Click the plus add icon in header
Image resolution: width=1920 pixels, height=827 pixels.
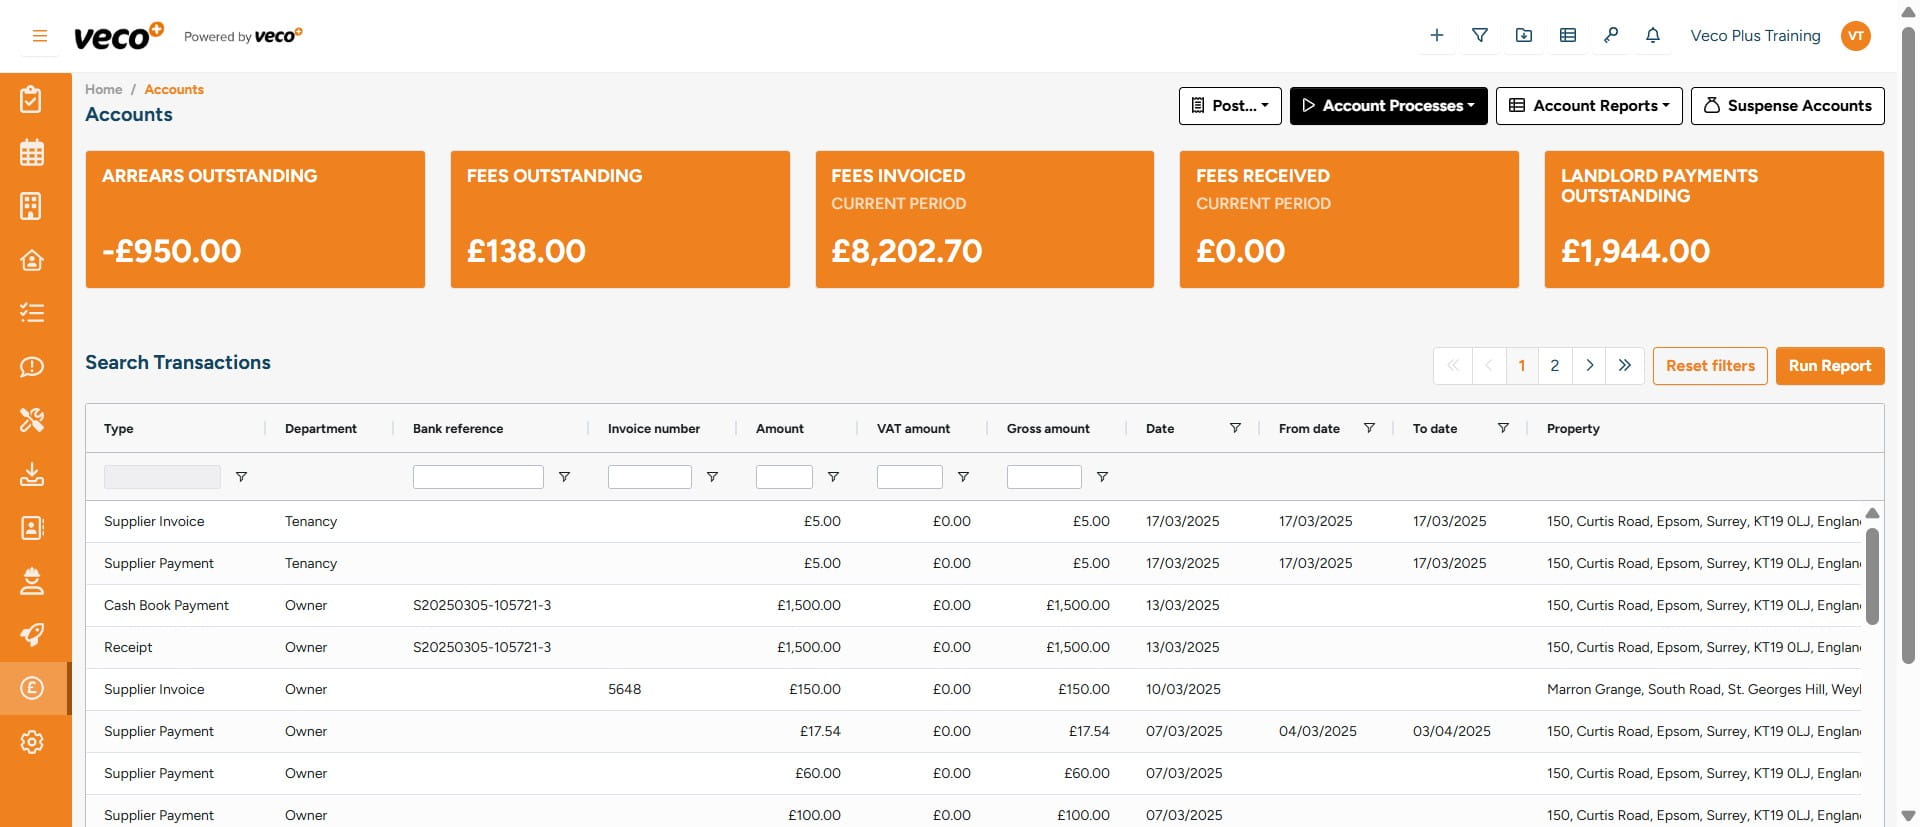1436,35
